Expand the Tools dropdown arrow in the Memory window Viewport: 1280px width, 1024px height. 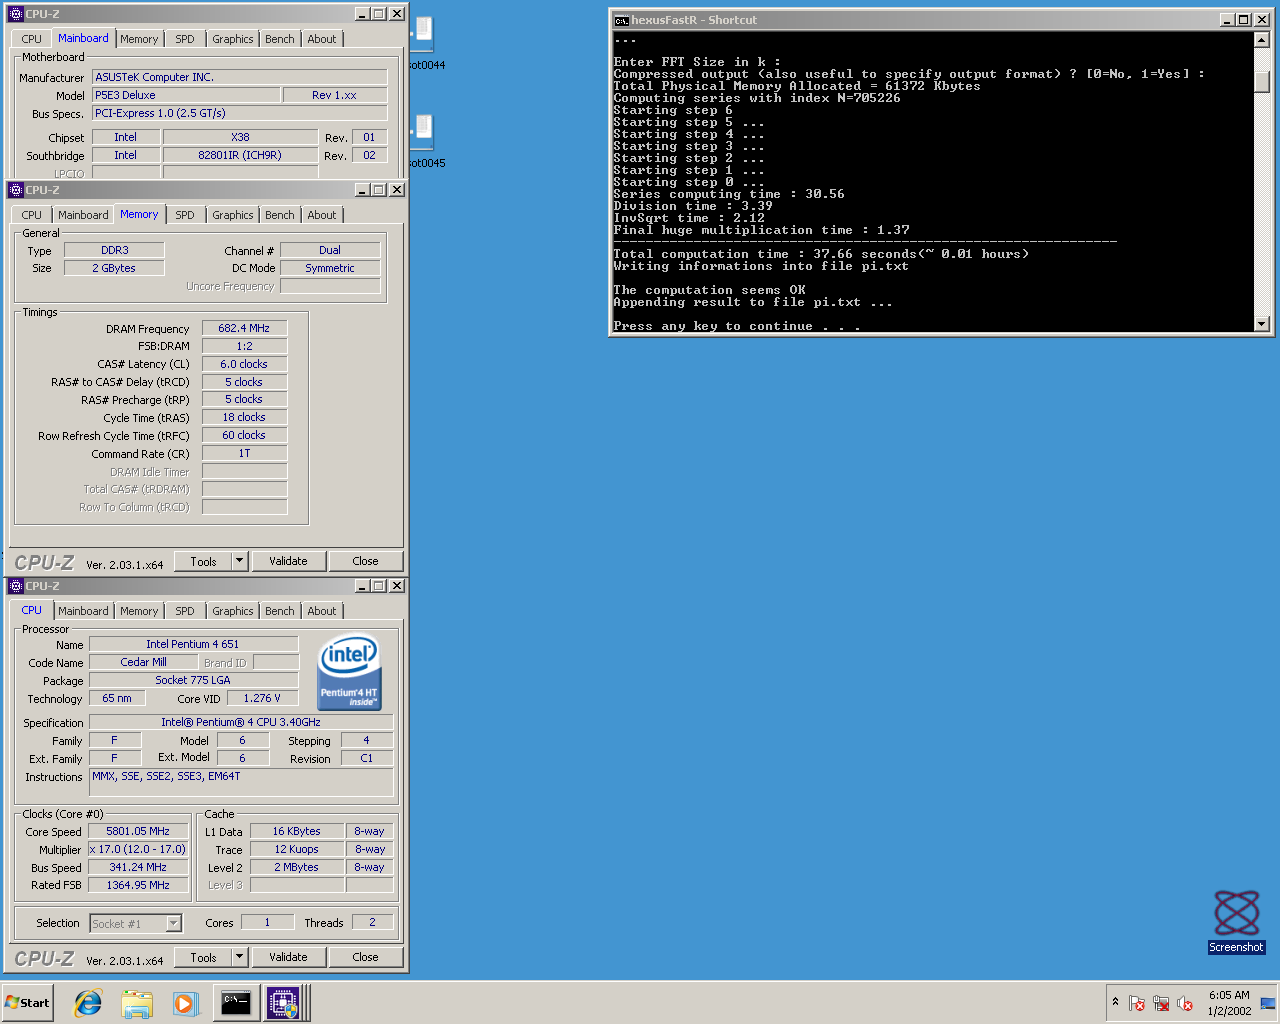click(240, 562)
